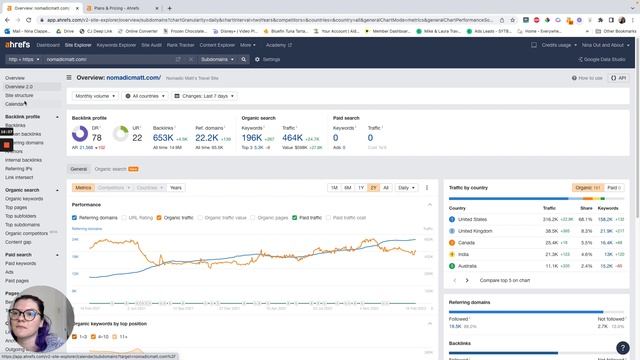Open Rank Tracker in top navigation
The image size is (640, 360).
point(180,45)
